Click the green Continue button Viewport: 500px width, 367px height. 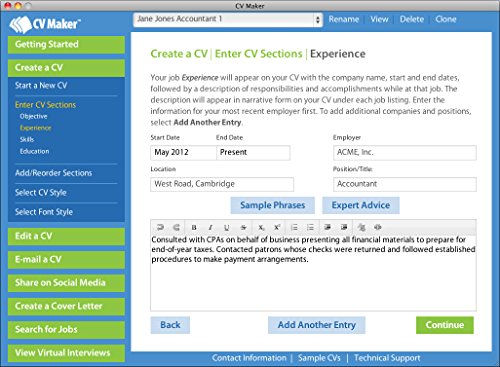tap(445, 325)
